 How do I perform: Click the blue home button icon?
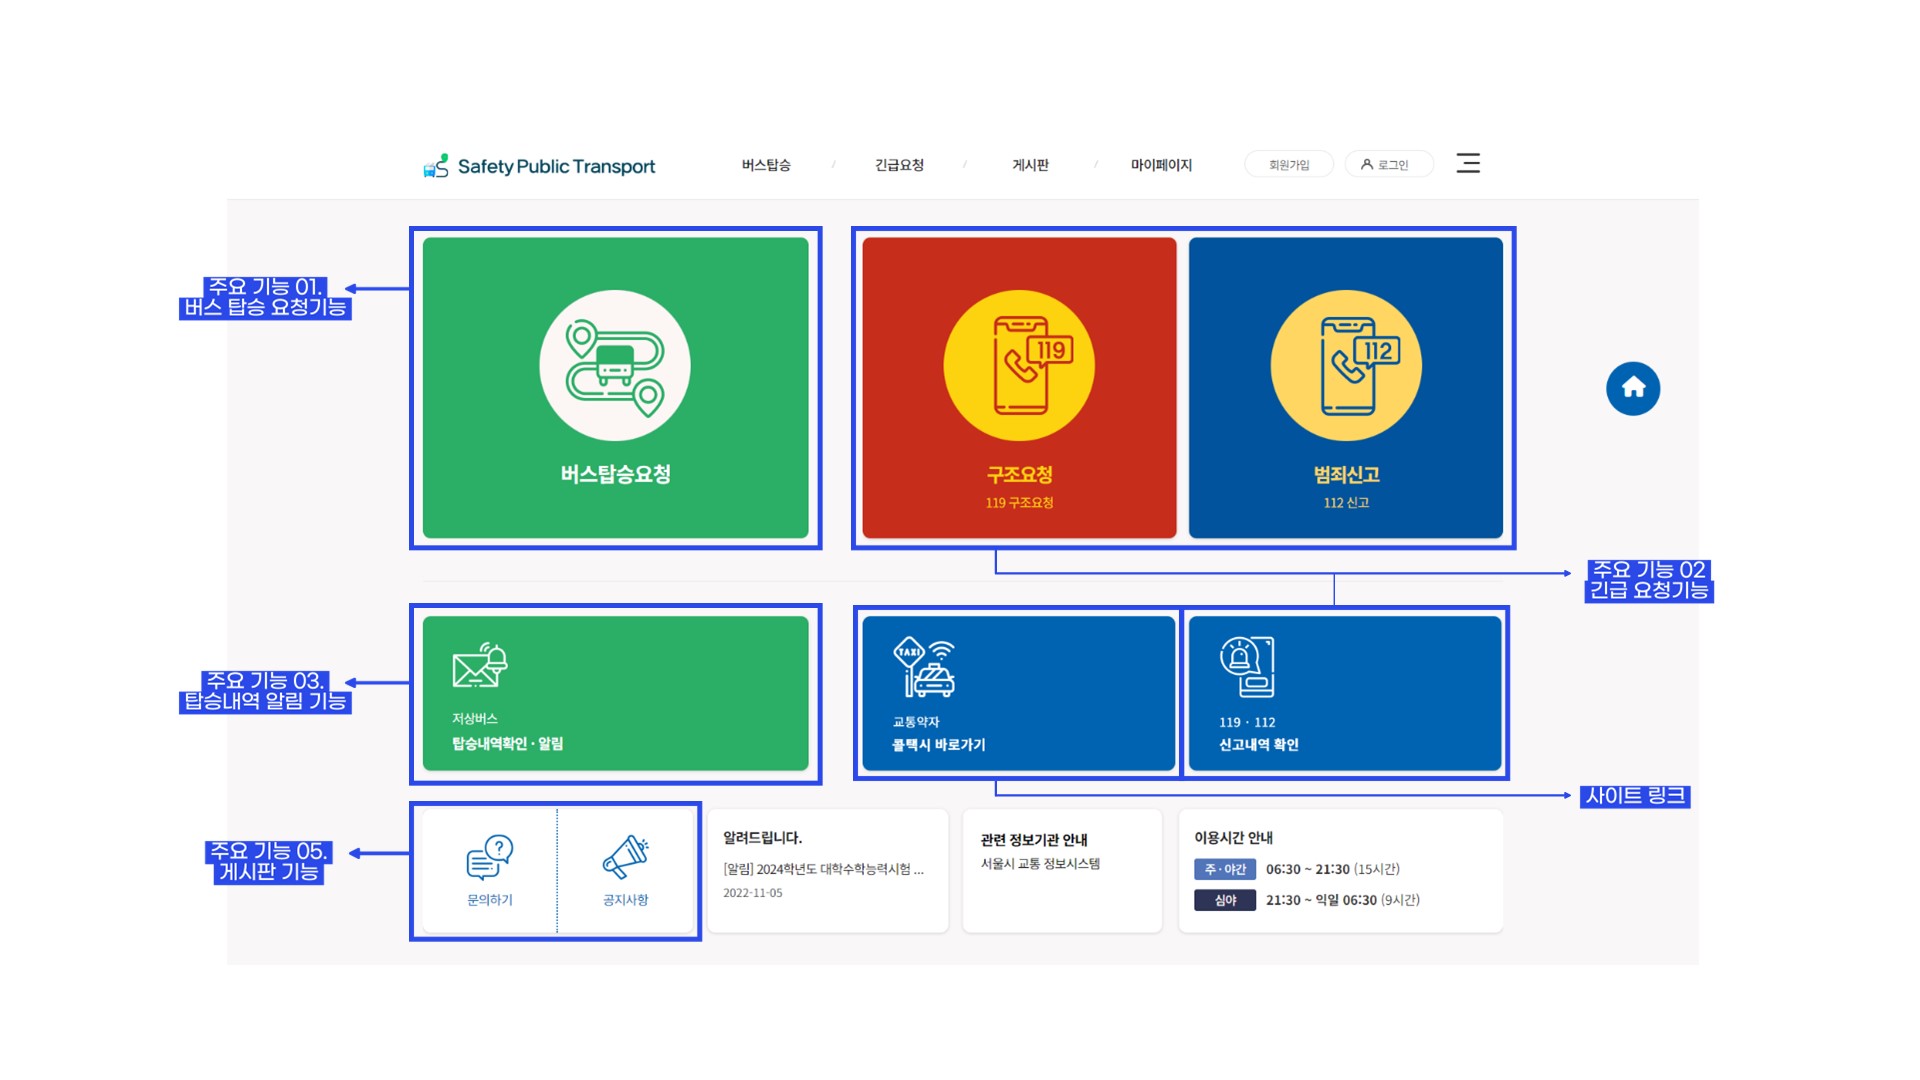(1633, 388)
